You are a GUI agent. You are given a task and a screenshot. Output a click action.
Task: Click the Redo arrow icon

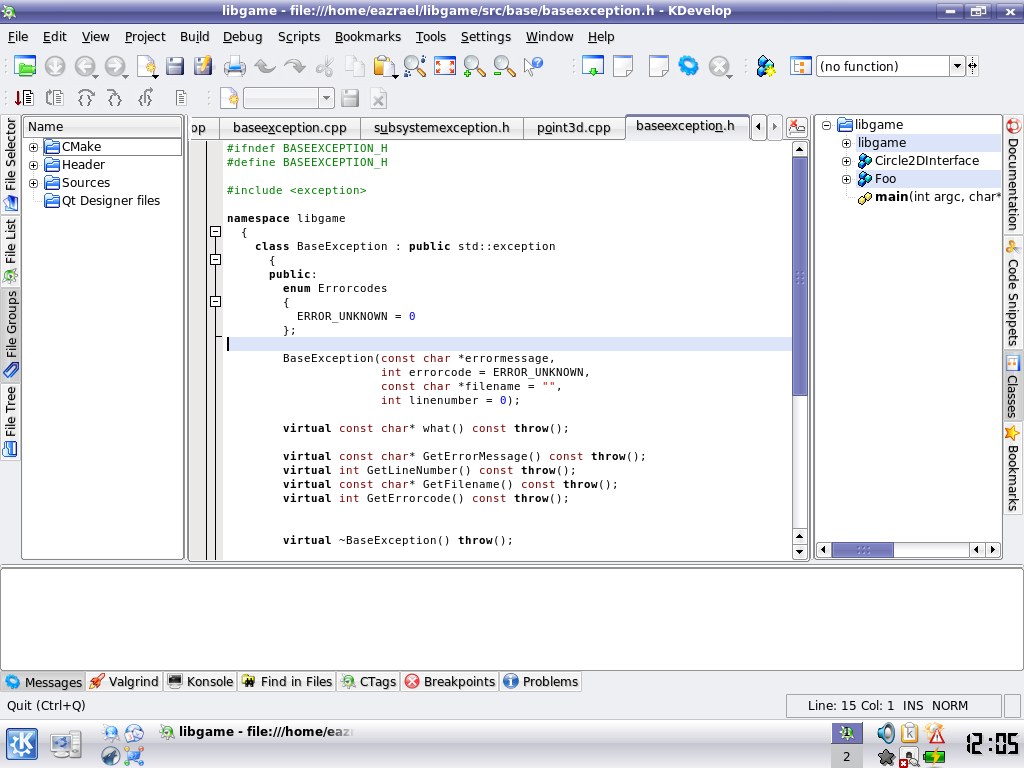pyautogui.click(x=295, y=66)
